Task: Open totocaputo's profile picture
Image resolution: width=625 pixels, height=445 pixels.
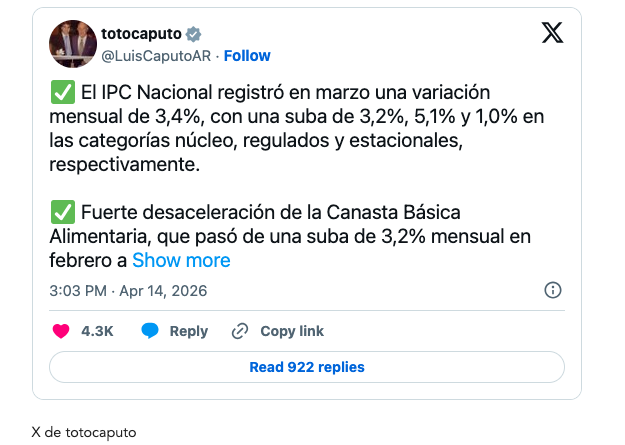Action: coord(70,43)
